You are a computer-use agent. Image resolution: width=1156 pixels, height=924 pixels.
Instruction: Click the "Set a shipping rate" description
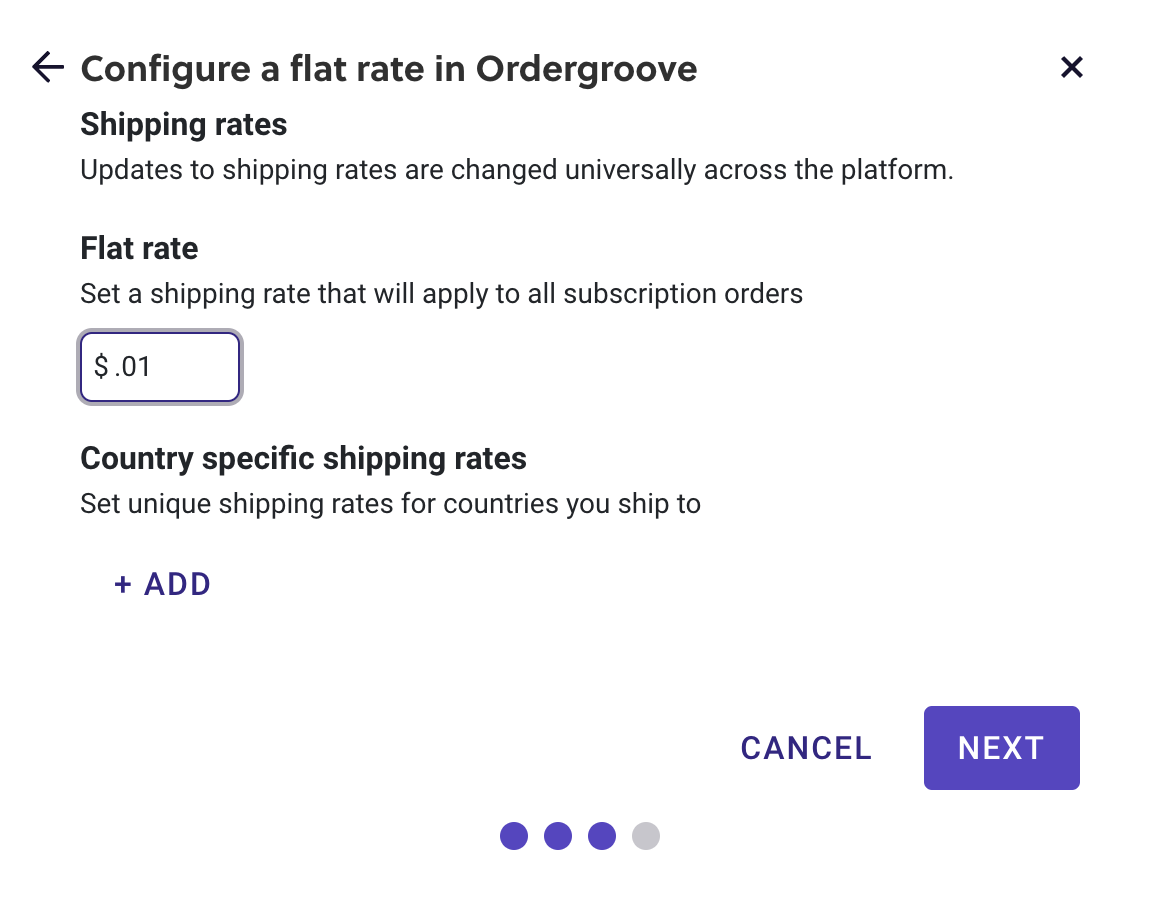coord(441,294)
